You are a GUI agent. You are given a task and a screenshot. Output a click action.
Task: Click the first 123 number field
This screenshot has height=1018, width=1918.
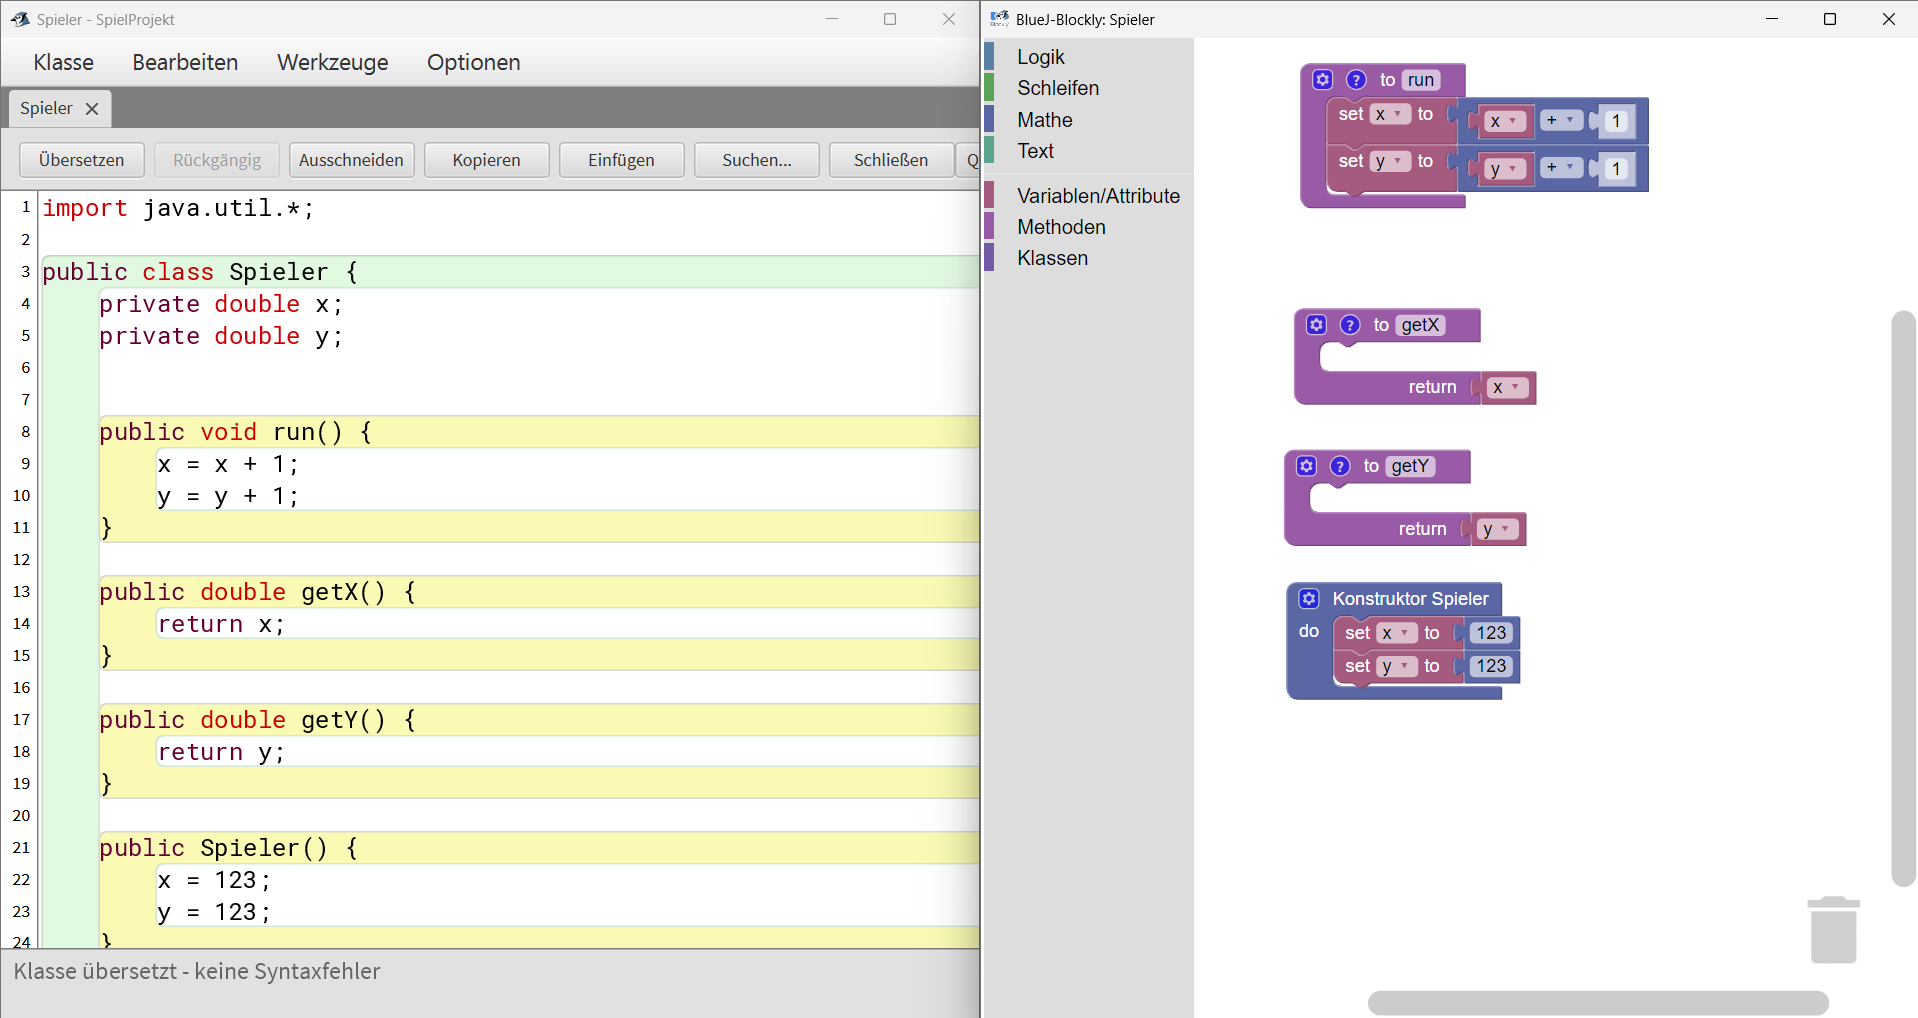(x=1490, y=633)
